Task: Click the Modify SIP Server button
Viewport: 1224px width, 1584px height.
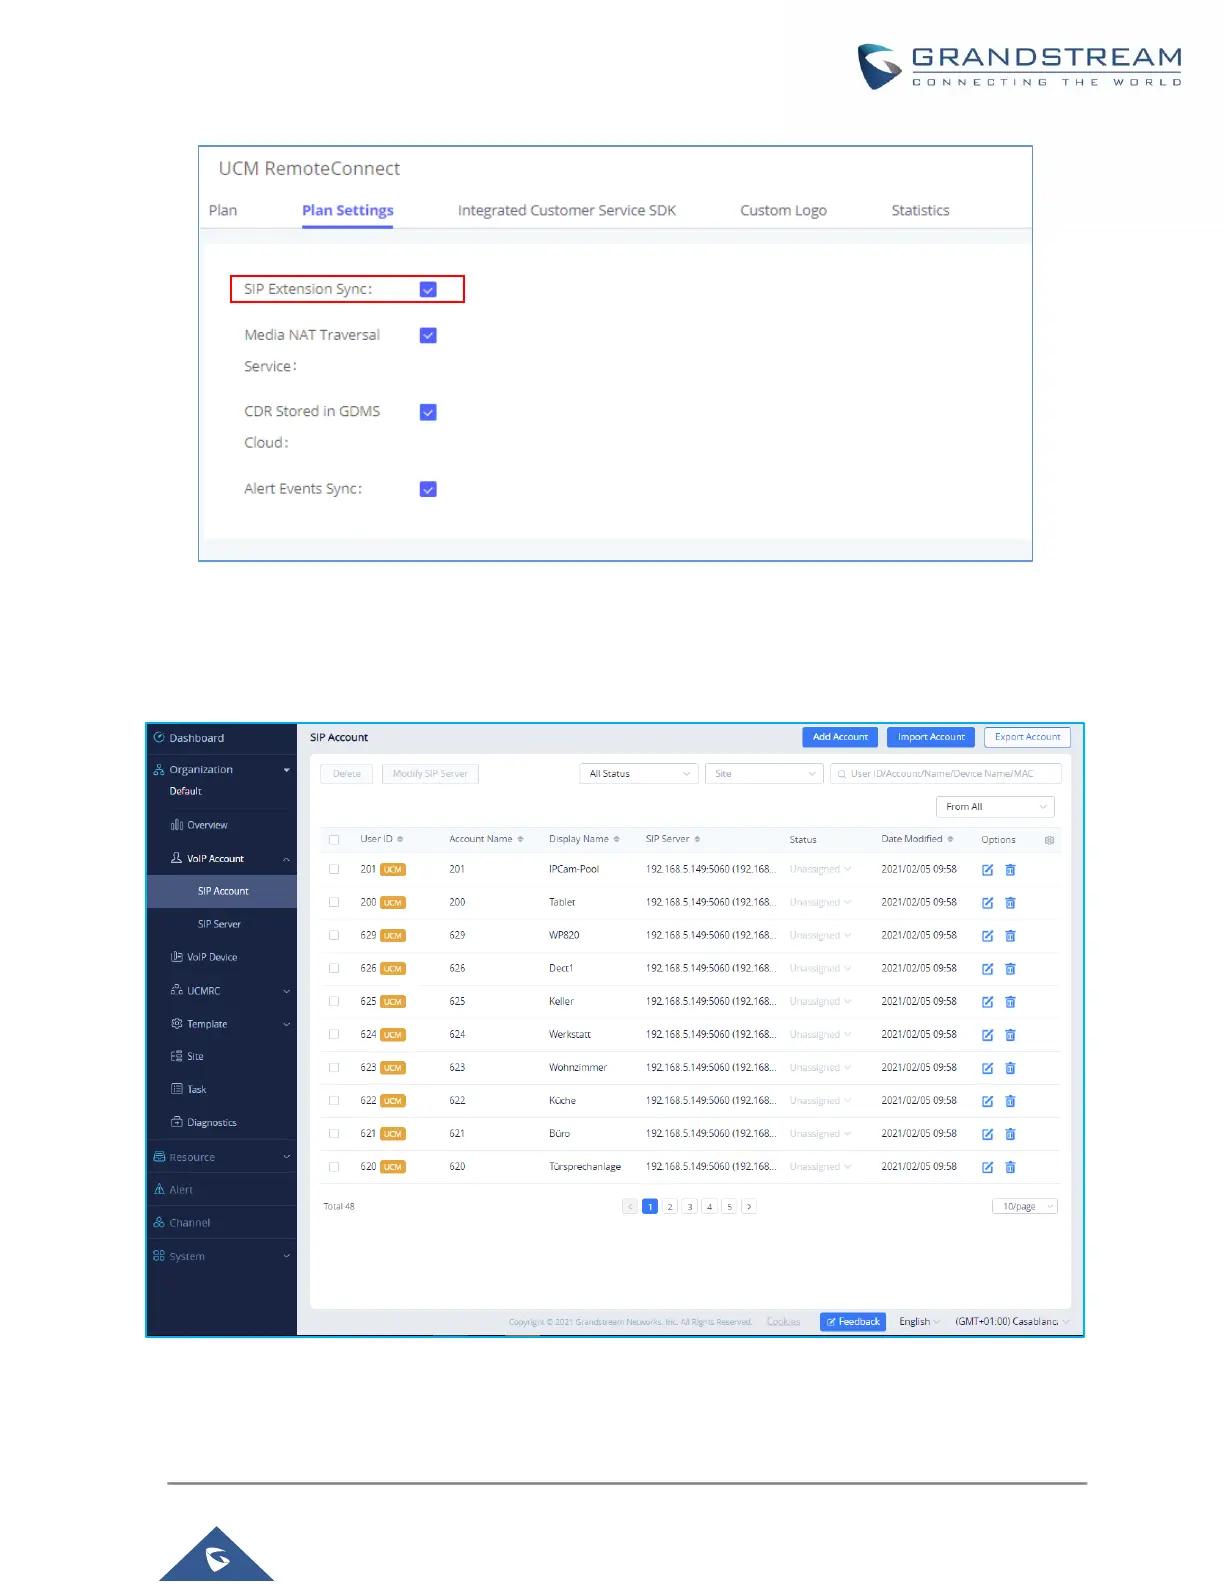Action: 430,774
